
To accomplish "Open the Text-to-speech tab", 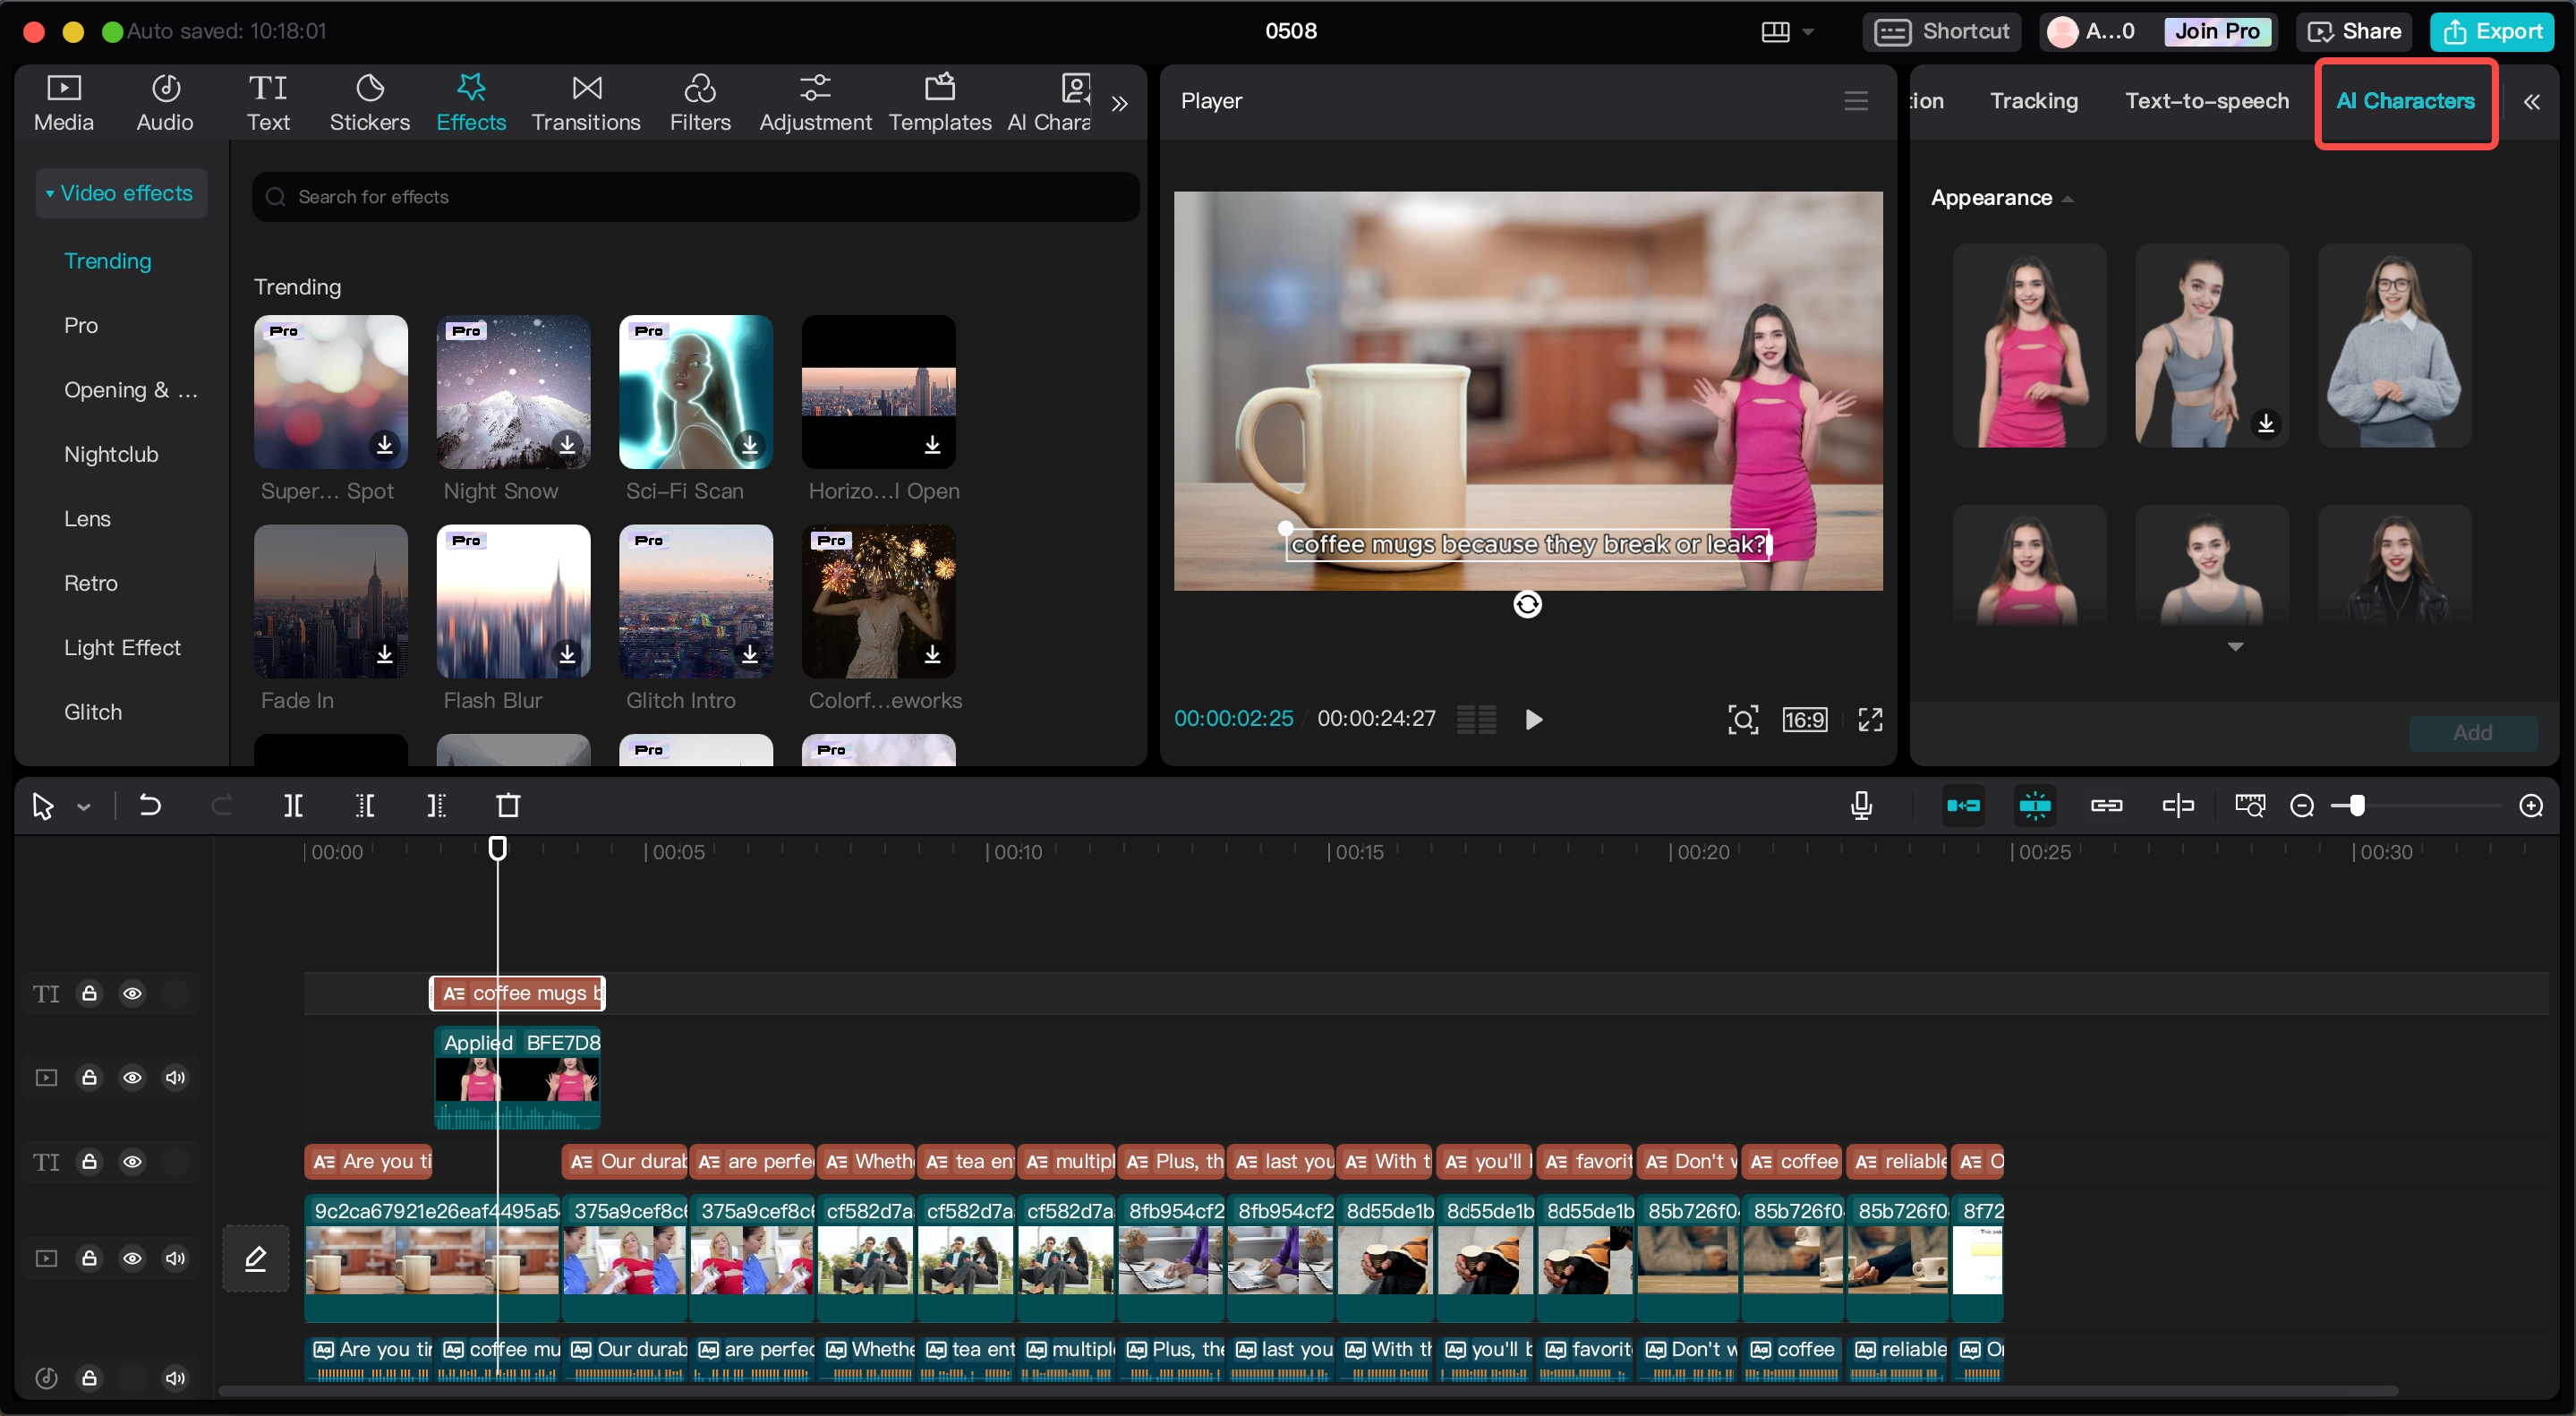I will 2206,101.
